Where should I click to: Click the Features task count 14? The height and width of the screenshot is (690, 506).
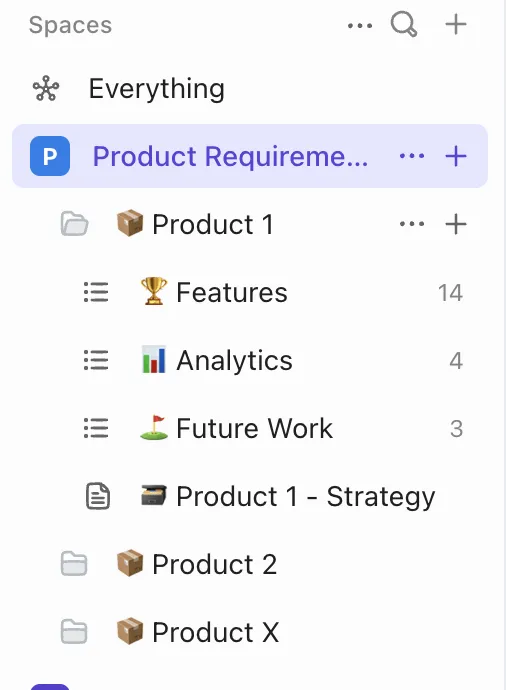click(450, 293)
